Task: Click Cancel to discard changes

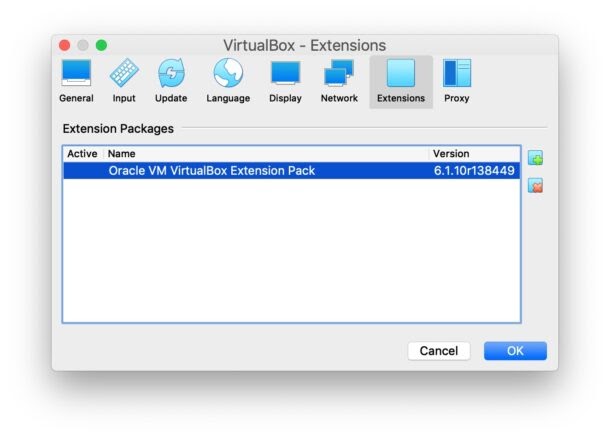Action: [x=439, y=351]
